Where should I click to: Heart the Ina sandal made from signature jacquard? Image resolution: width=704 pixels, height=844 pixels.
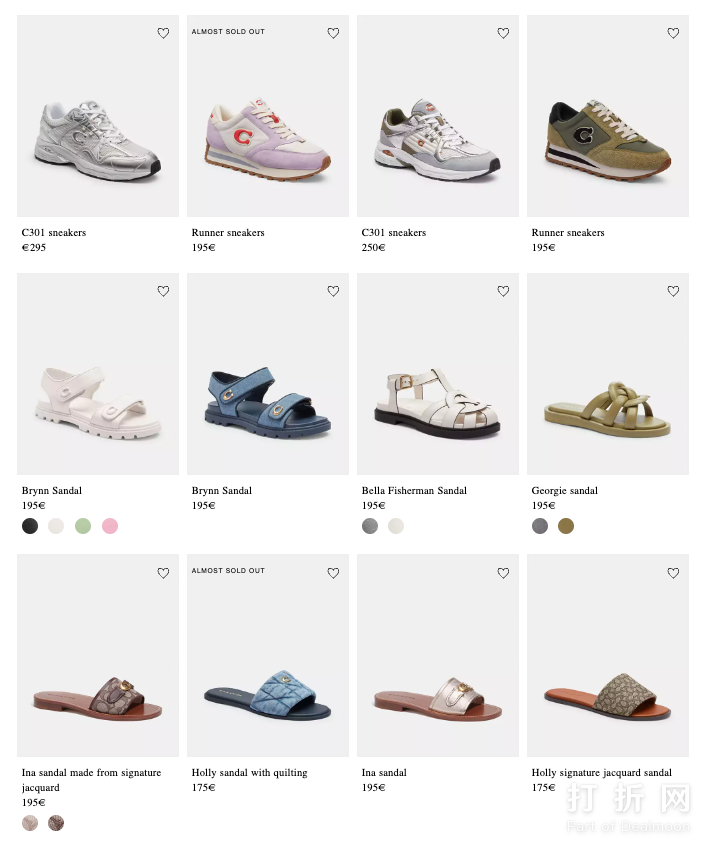point(163,573)
